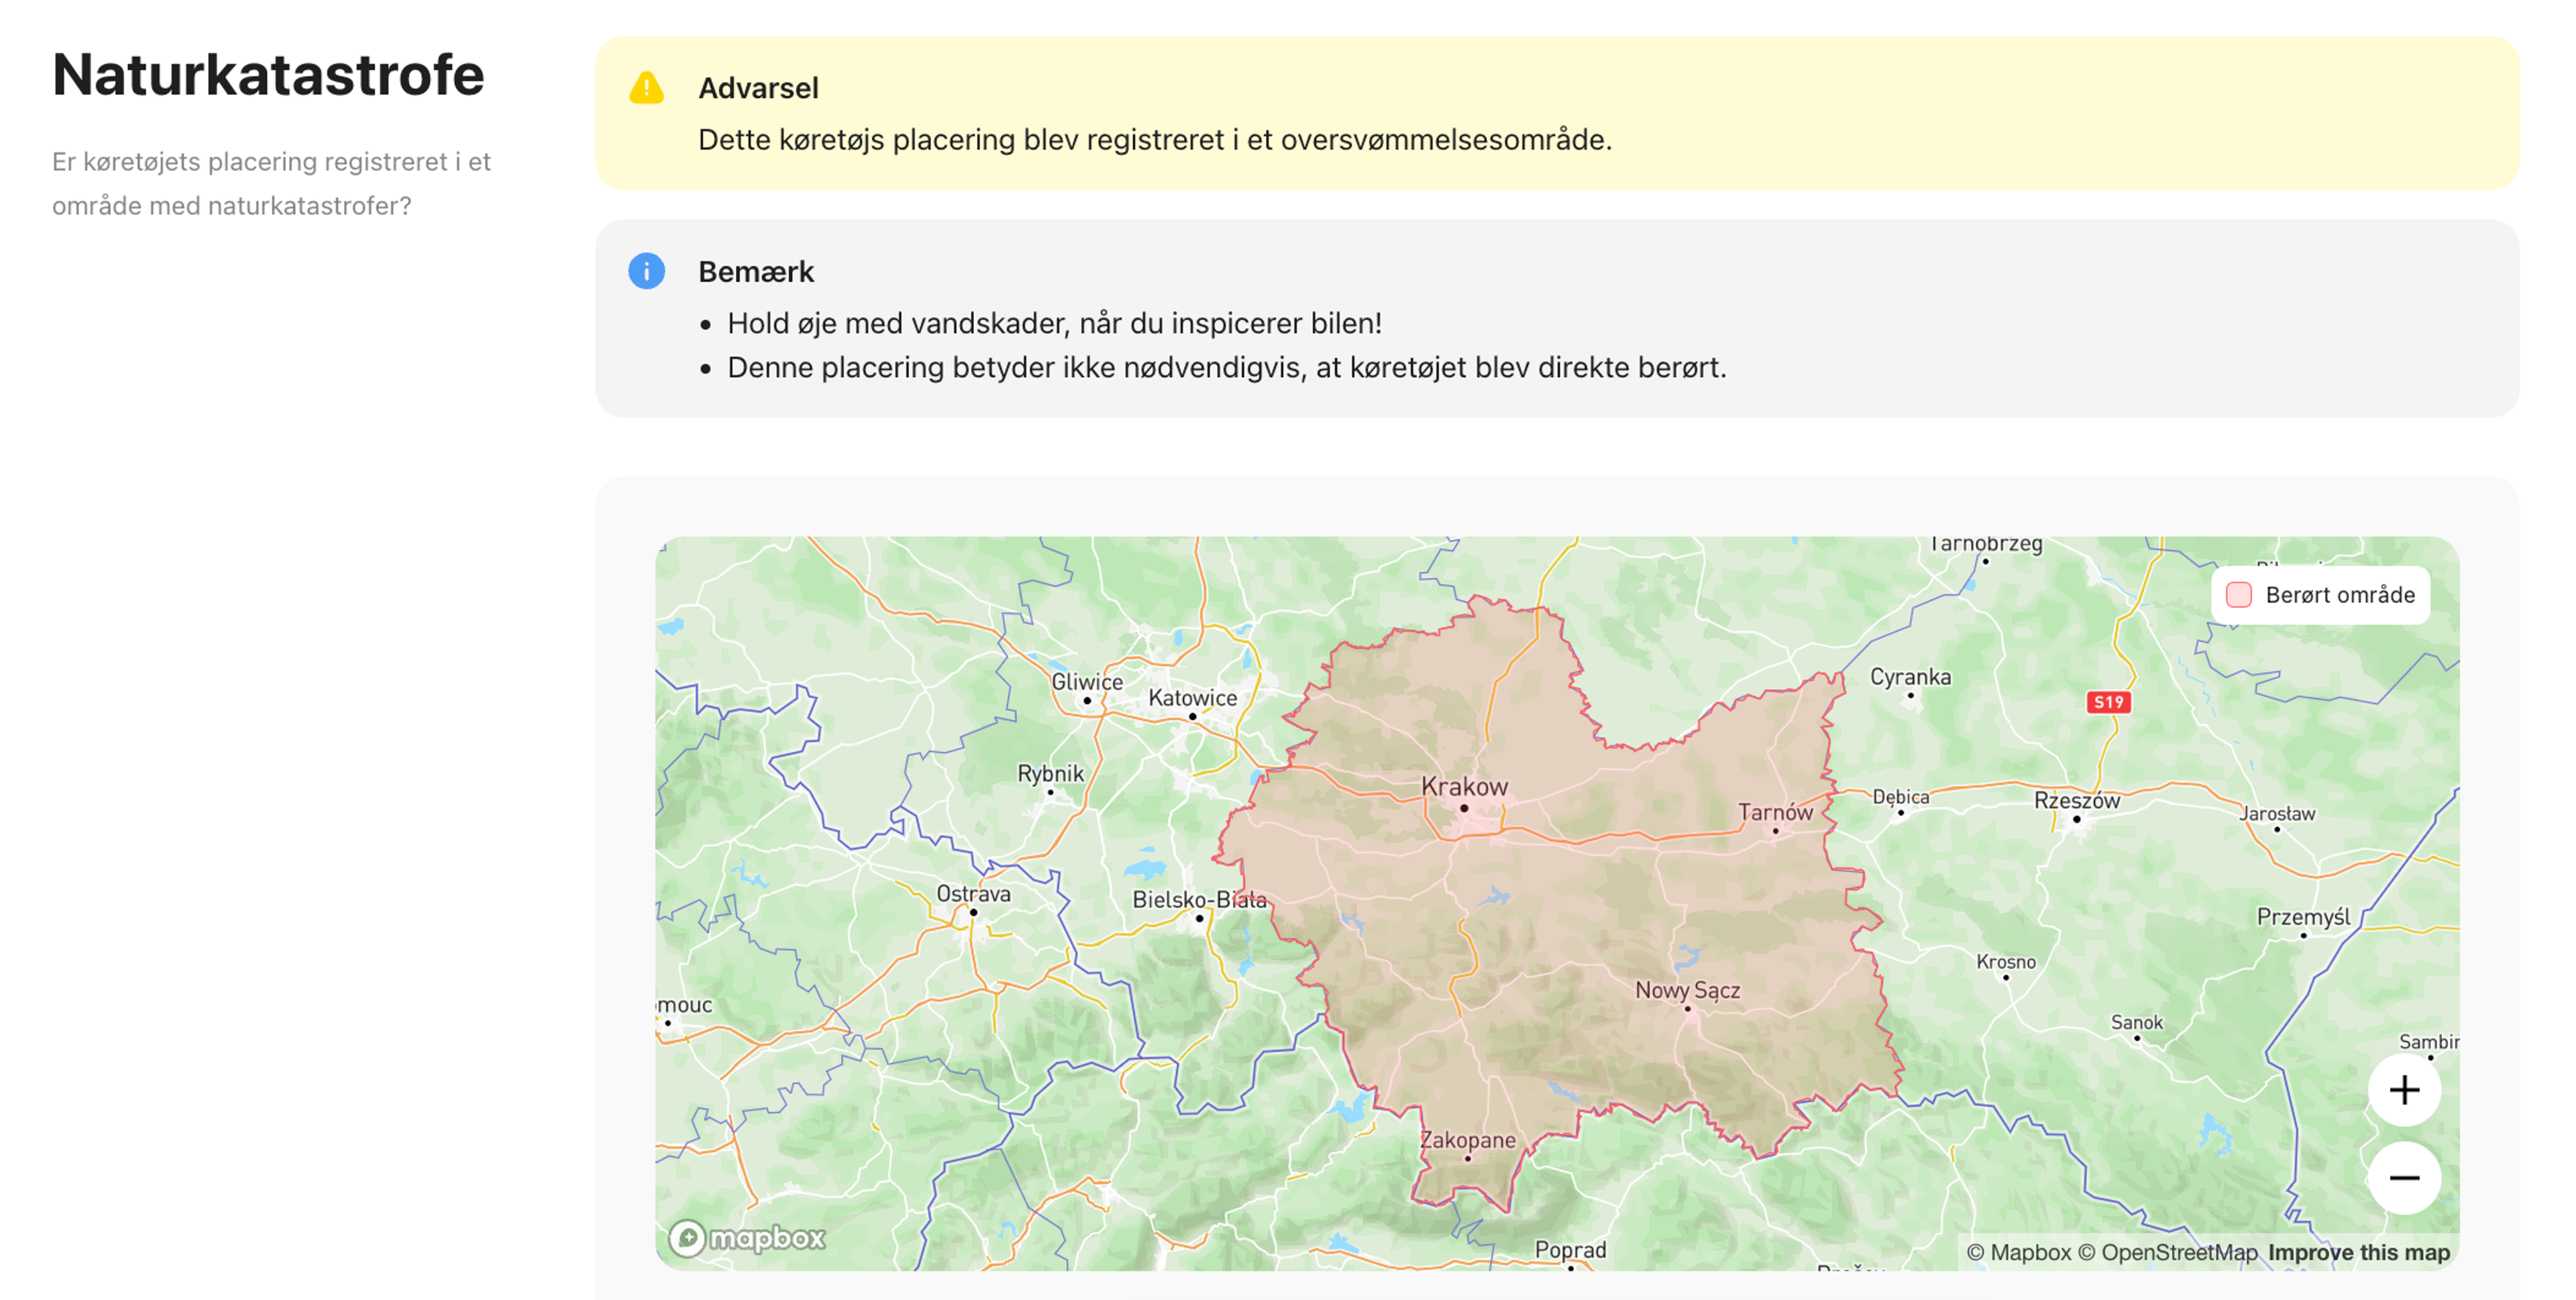Click the Katowice city label on map
Image resolution: width=2576 pixels, height=1300 pixels.
tap(1192, 698)
